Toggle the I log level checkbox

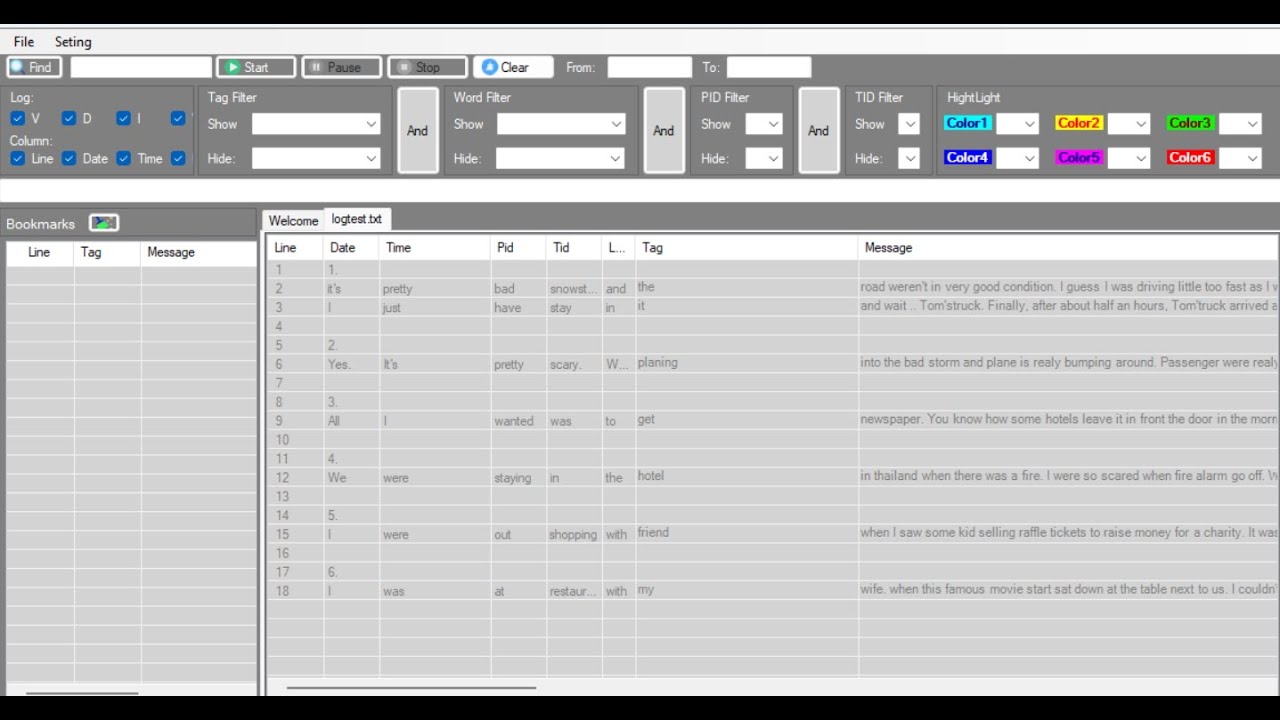point(123,118)
